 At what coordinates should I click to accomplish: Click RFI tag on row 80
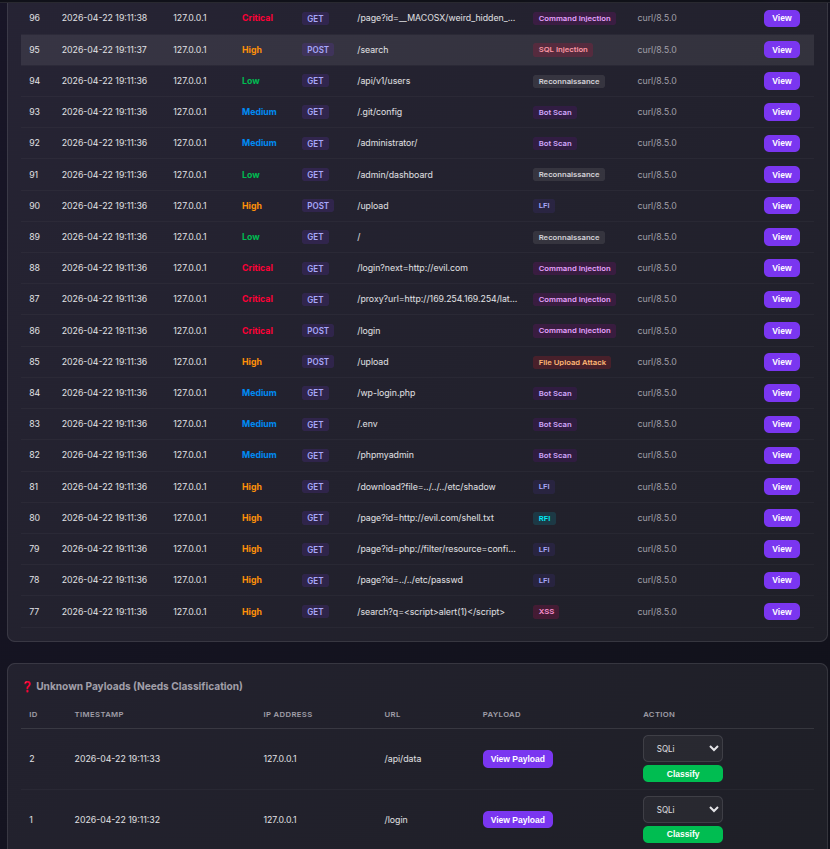[x=544, y=518]
